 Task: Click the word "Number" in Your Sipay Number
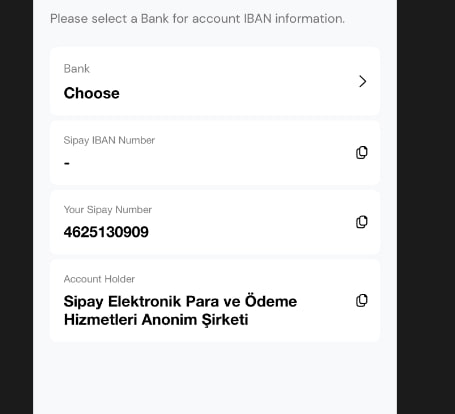point(133,210)
